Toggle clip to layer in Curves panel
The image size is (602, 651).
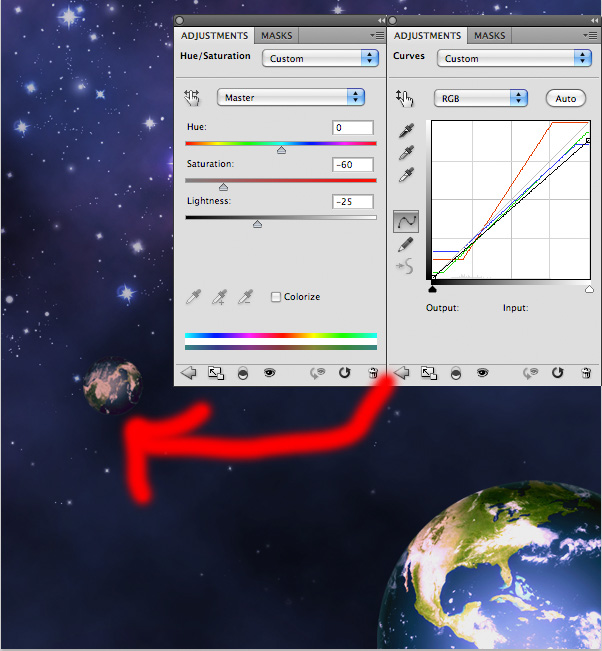(456, 373)
